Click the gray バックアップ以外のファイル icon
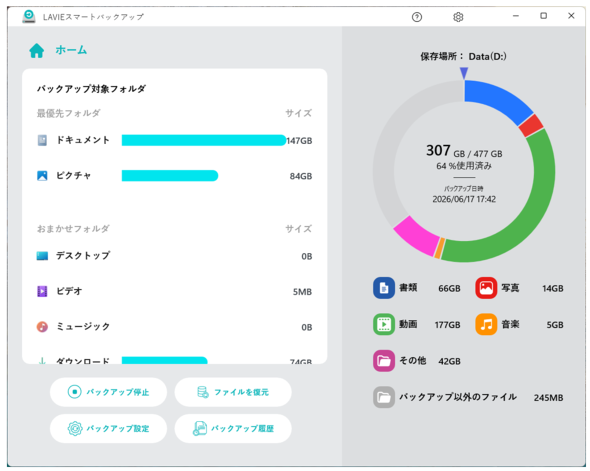 tap(384, 397)
